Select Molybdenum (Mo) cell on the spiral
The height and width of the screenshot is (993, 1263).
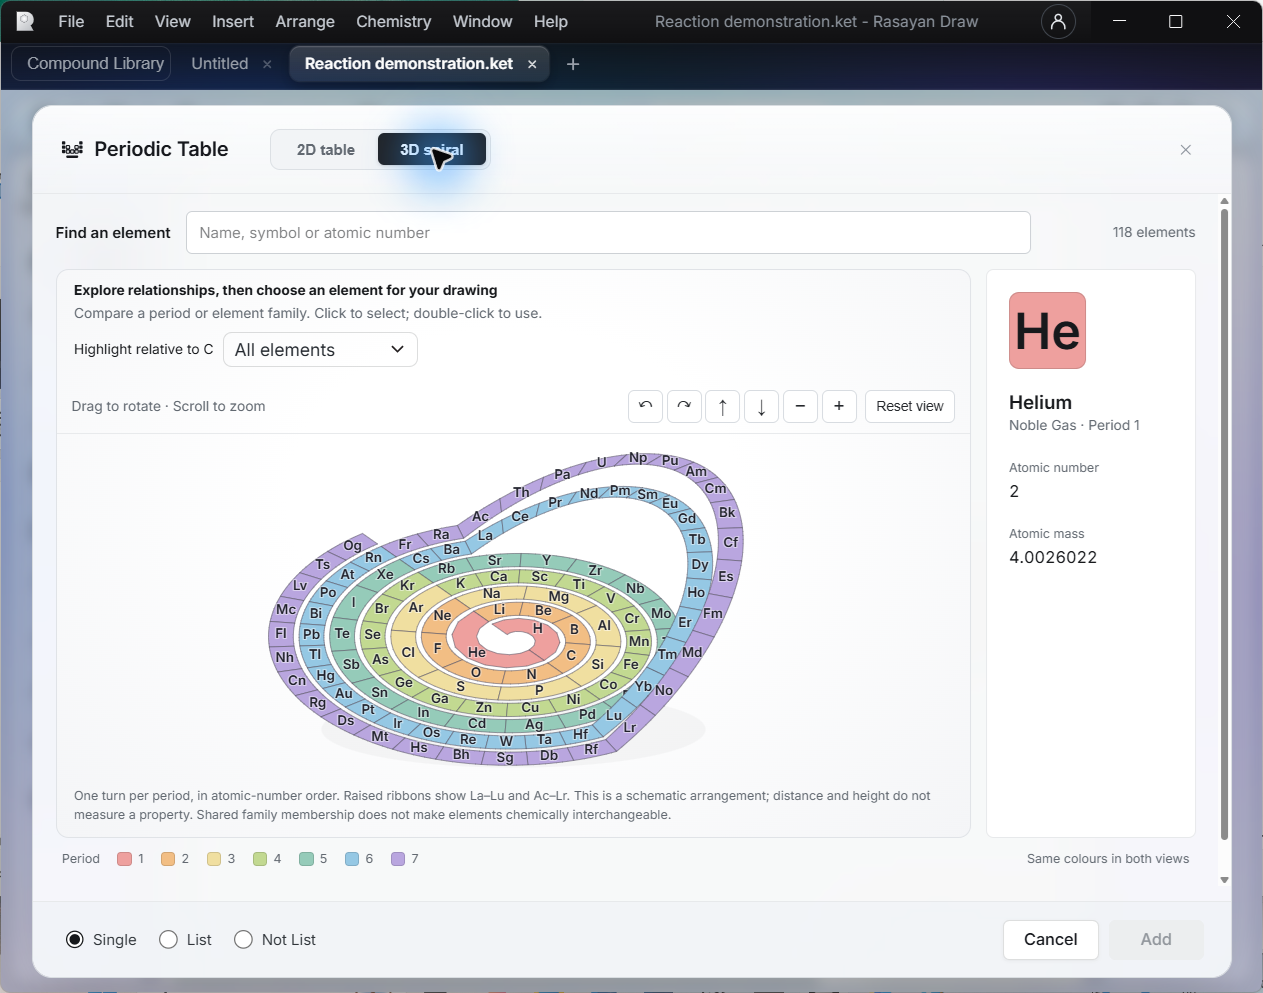(x=661, y=613)
